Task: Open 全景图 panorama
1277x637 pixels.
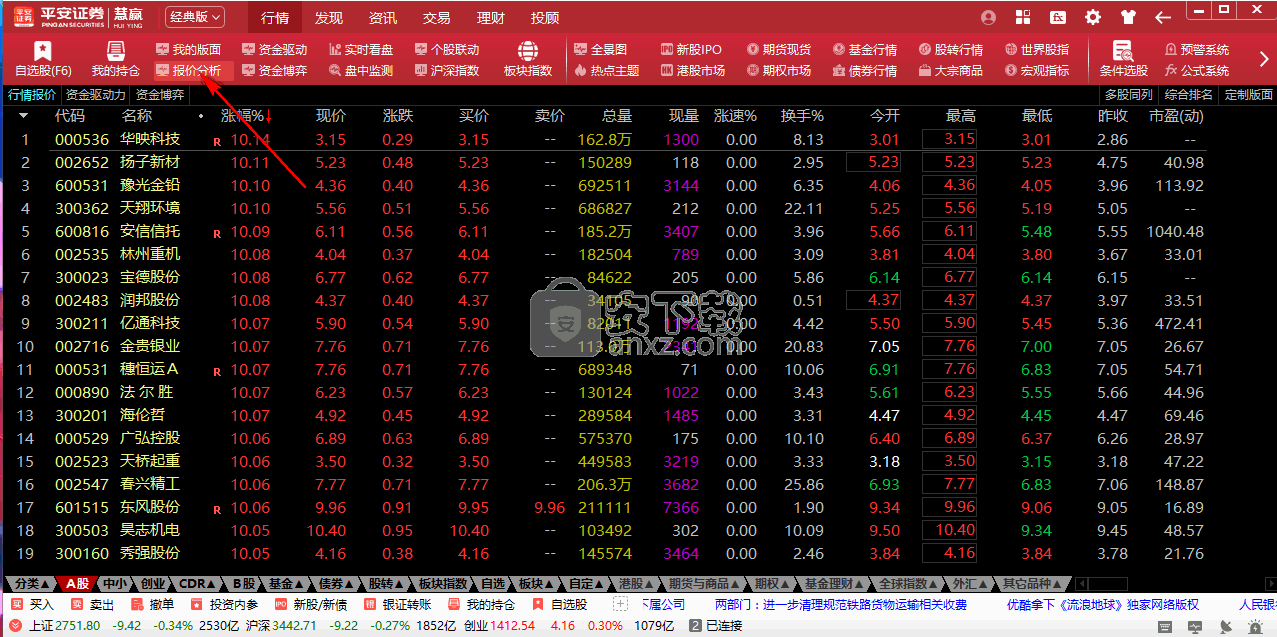Action: point(600,49)
